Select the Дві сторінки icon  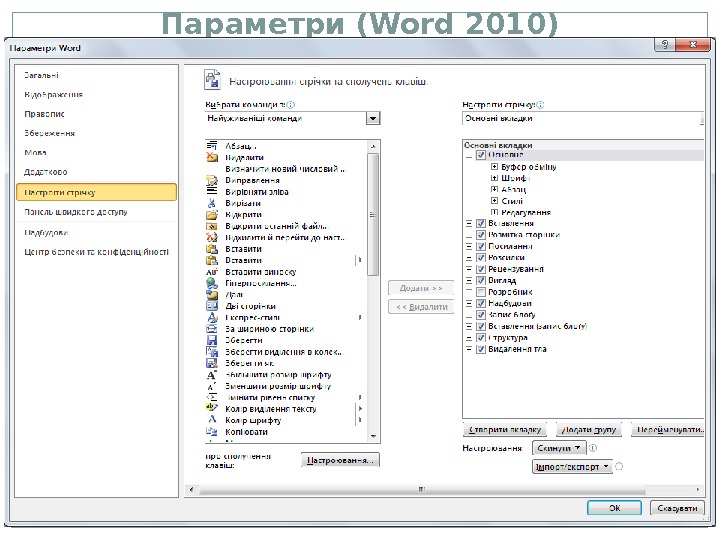coord(212,306)
